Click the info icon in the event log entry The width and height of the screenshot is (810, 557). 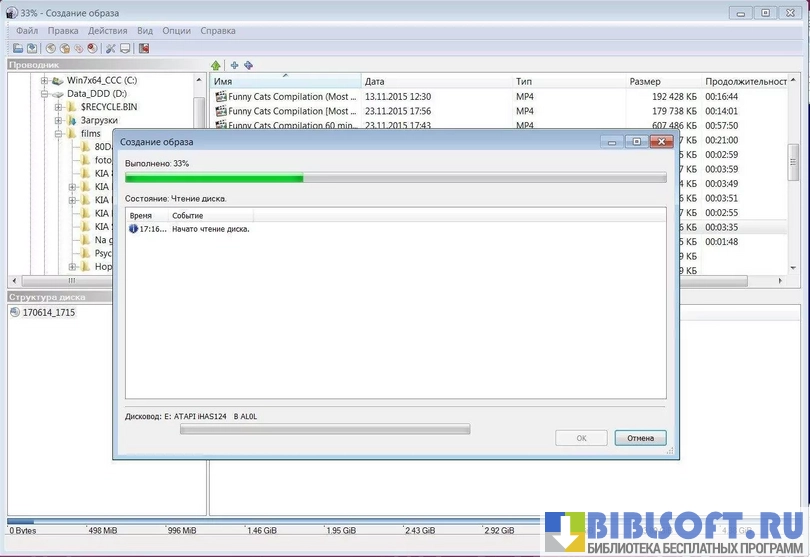(133, 229)
